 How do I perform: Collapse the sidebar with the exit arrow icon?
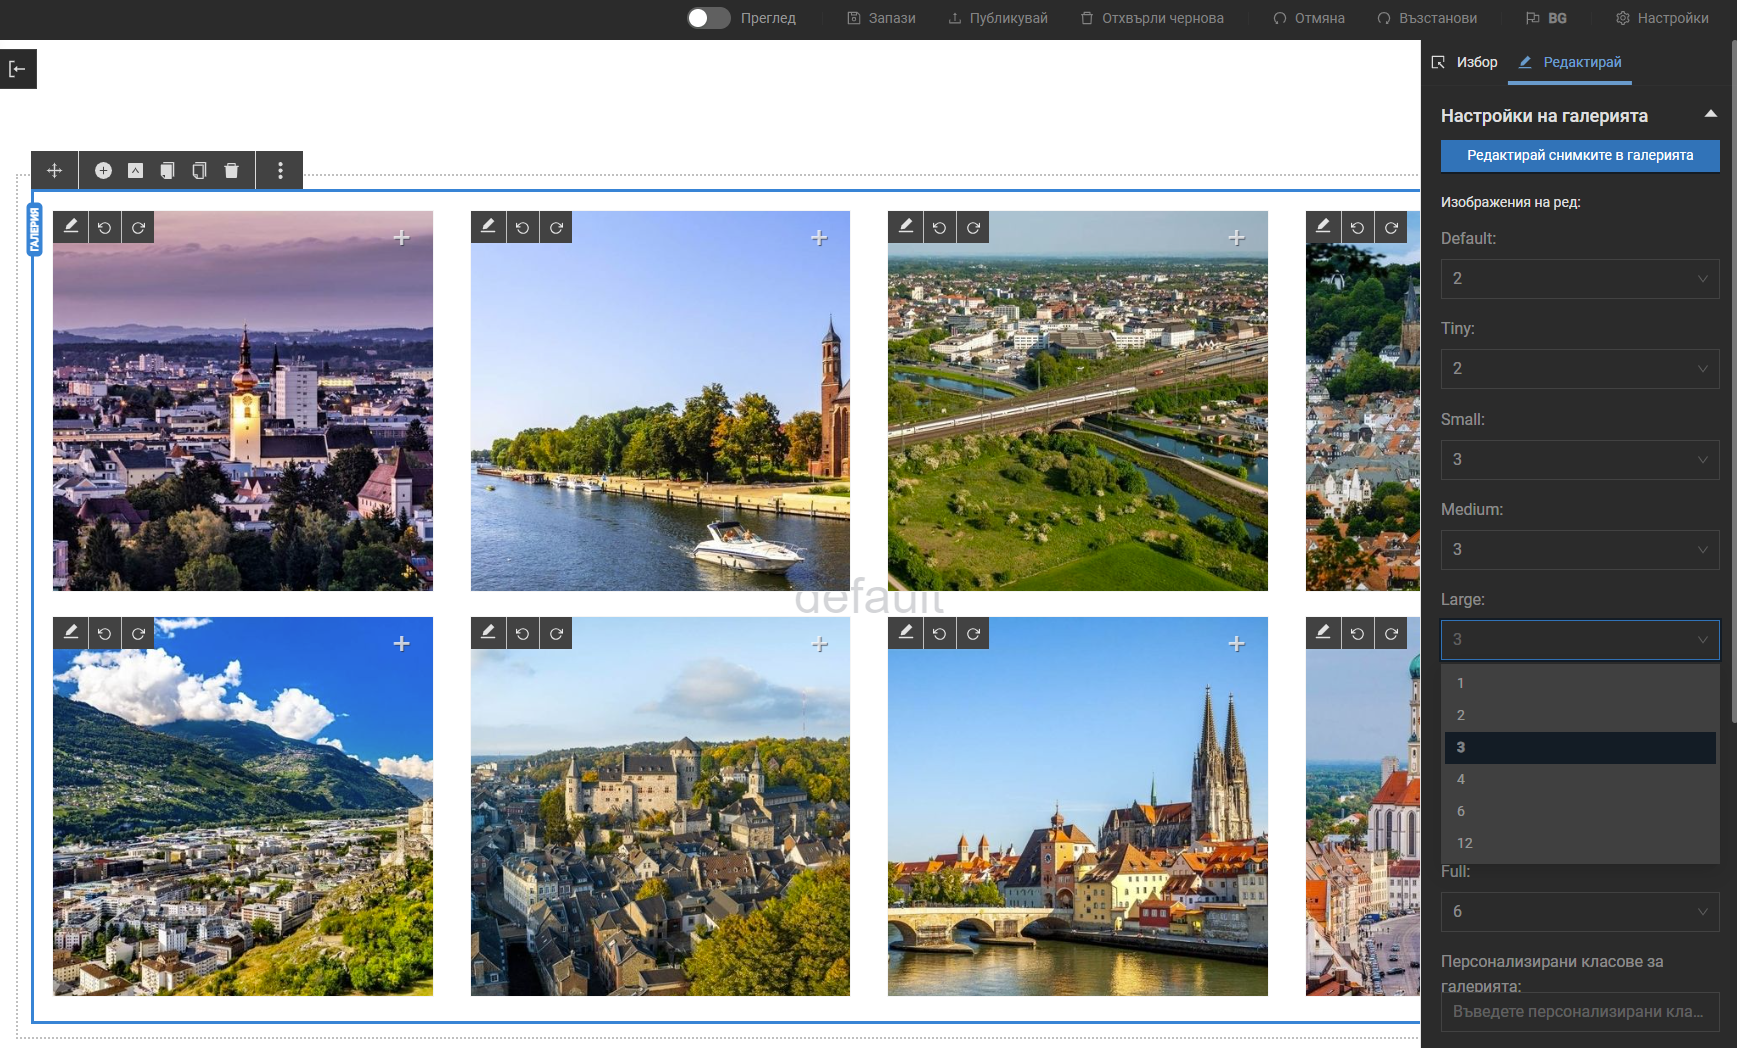(17, 69)
